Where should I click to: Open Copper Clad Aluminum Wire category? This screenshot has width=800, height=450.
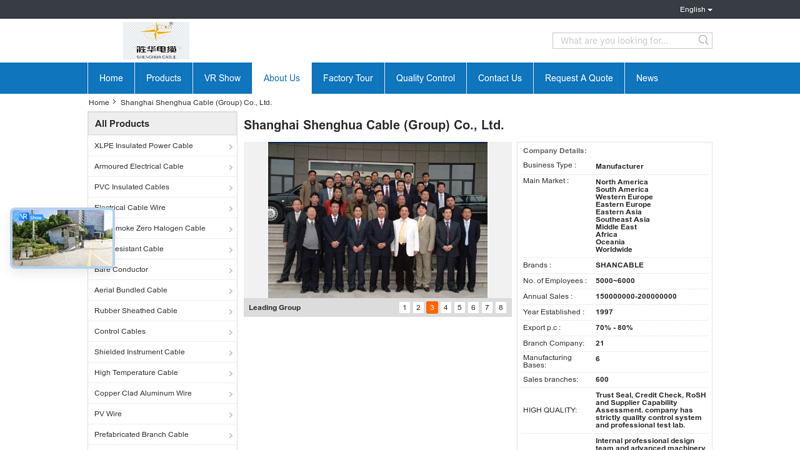[x=143, y=393]
